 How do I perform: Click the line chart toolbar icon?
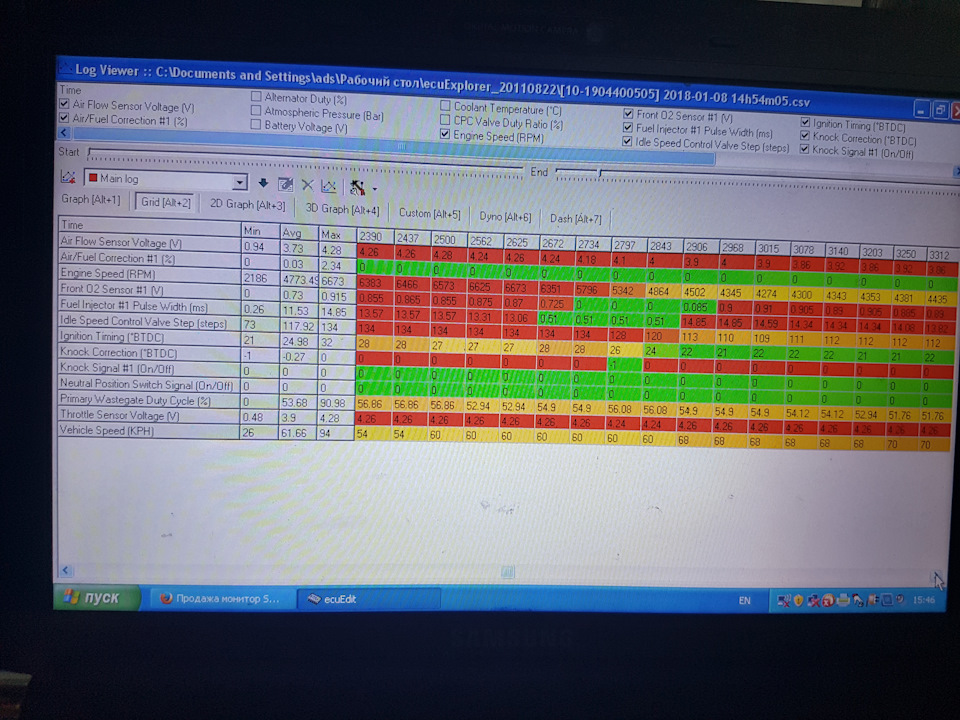pyautogui.click(x=329, y=186)
